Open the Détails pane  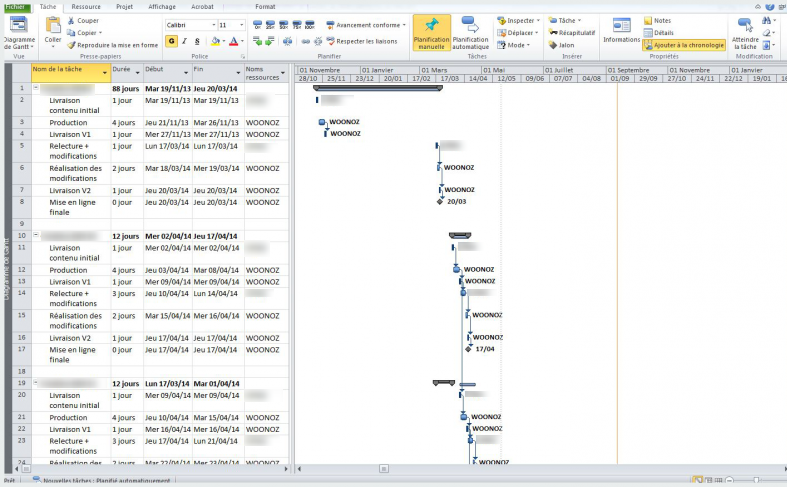659,33
